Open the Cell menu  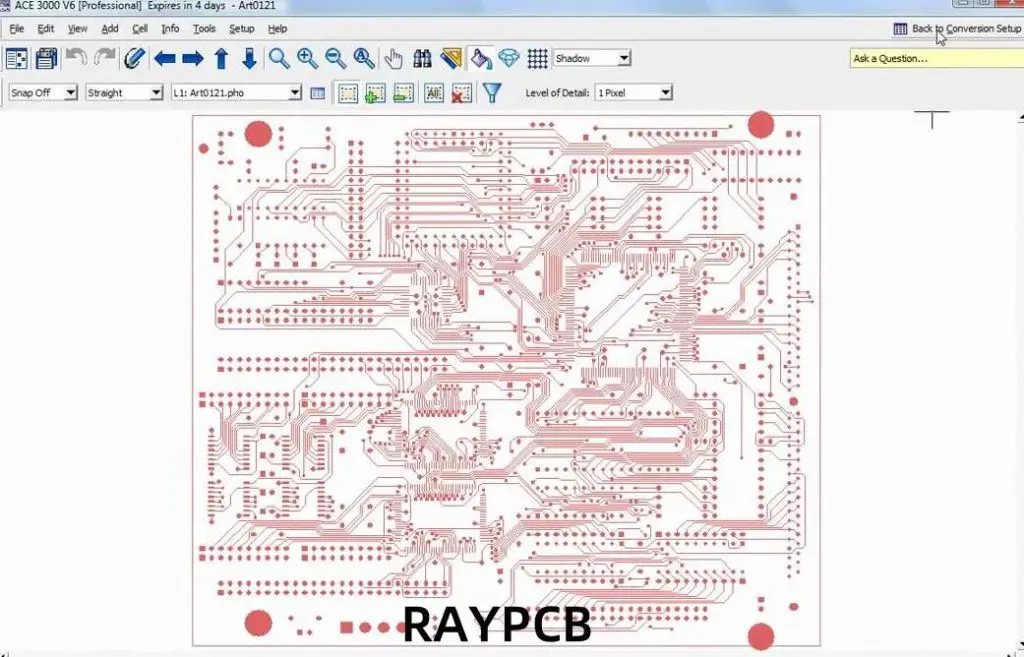click(x=140, y=29)
